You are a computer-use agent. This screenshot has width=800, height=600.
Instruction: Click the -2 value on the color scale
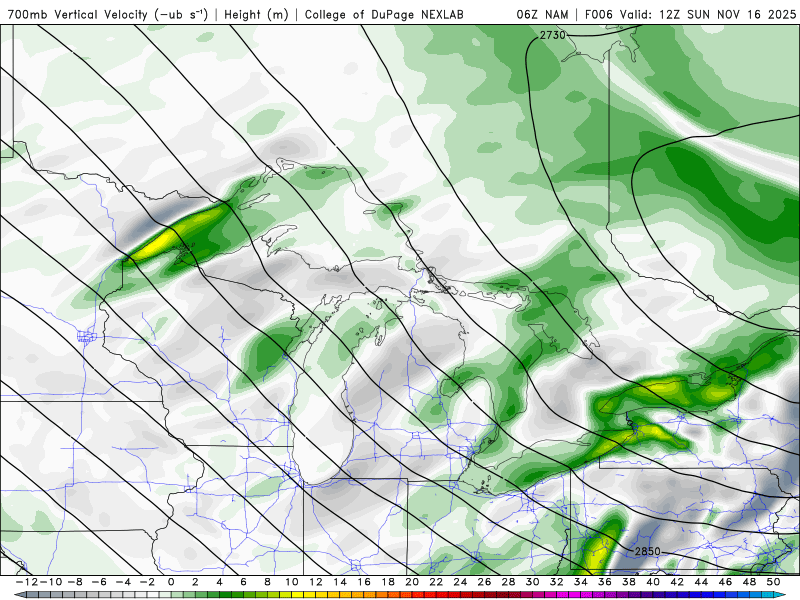pos(147,582)
